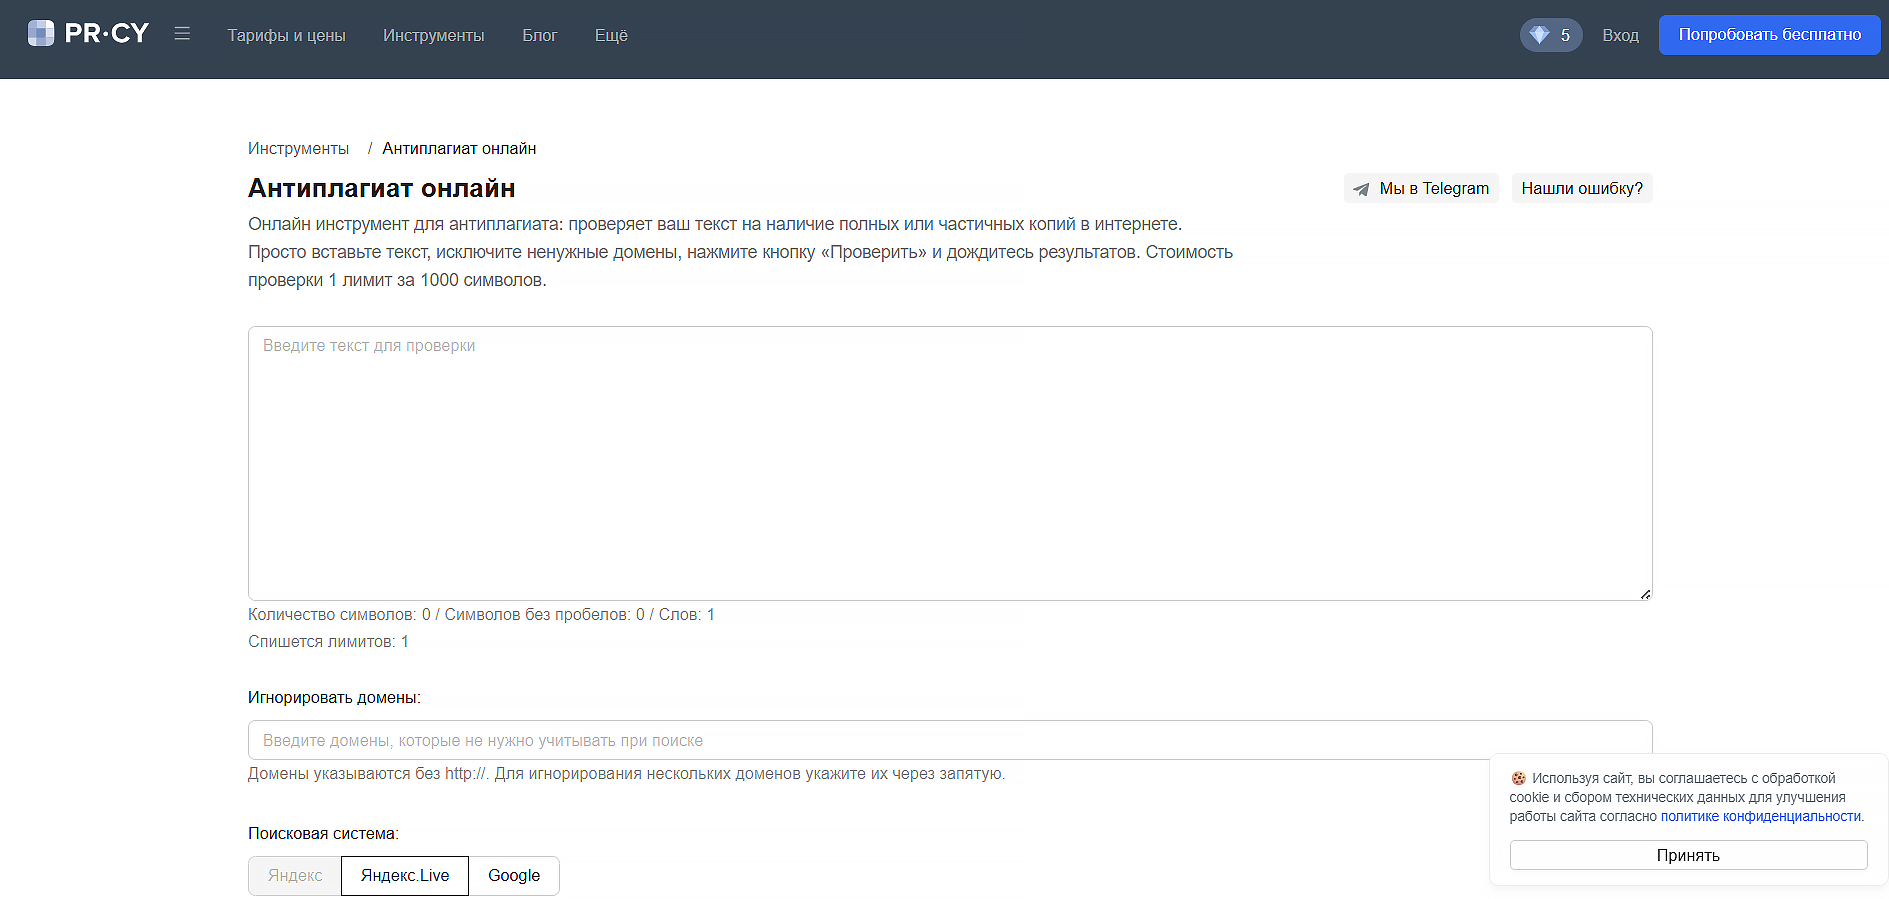Select Яндекс.Live search engine
This screenshot has width=1889, height=899.
[405, 876]
